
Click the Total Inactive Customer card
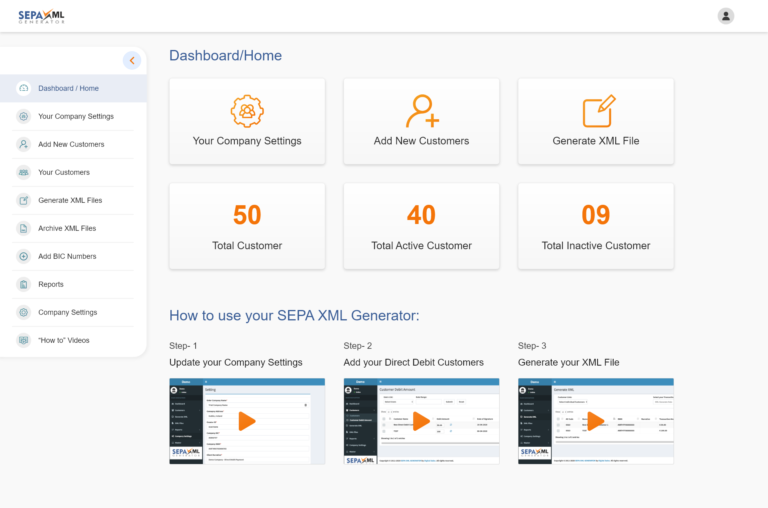click(x=596, y=226)
